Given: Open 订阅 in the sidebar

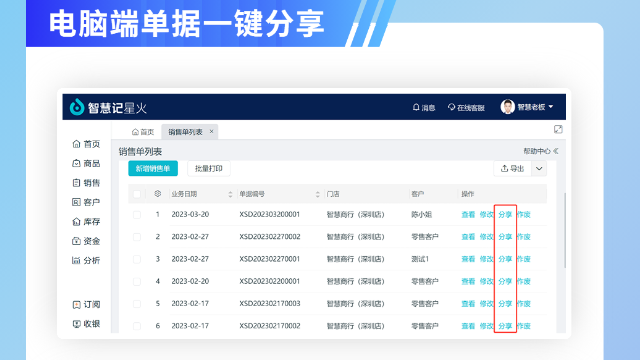Looking at the screenshot, I should click(x=86, y=304).
